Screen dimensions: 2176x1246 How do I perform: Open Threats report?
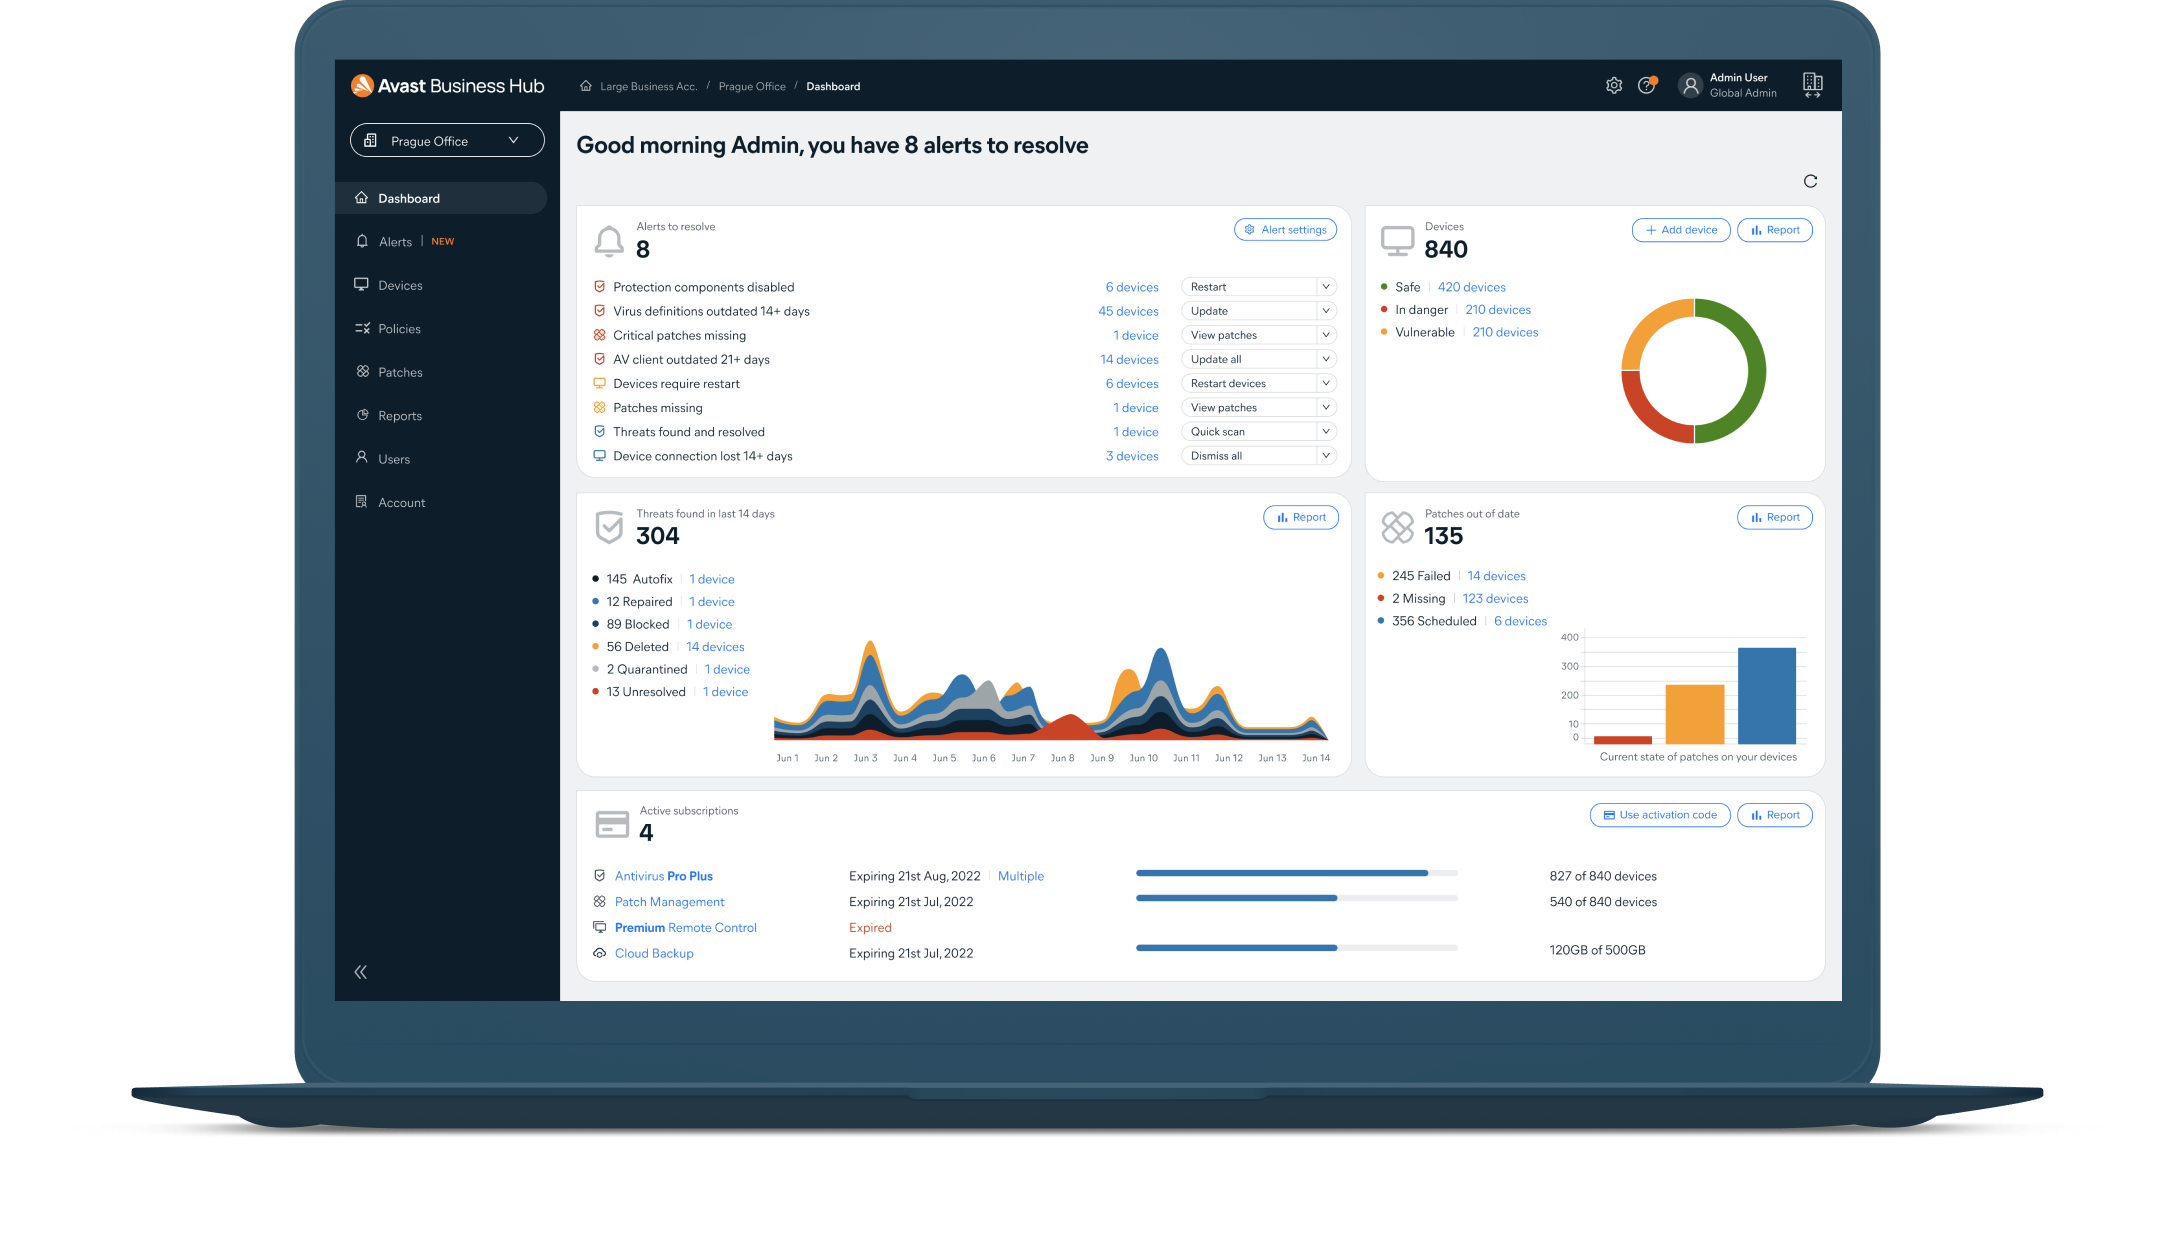(1299, 517)
